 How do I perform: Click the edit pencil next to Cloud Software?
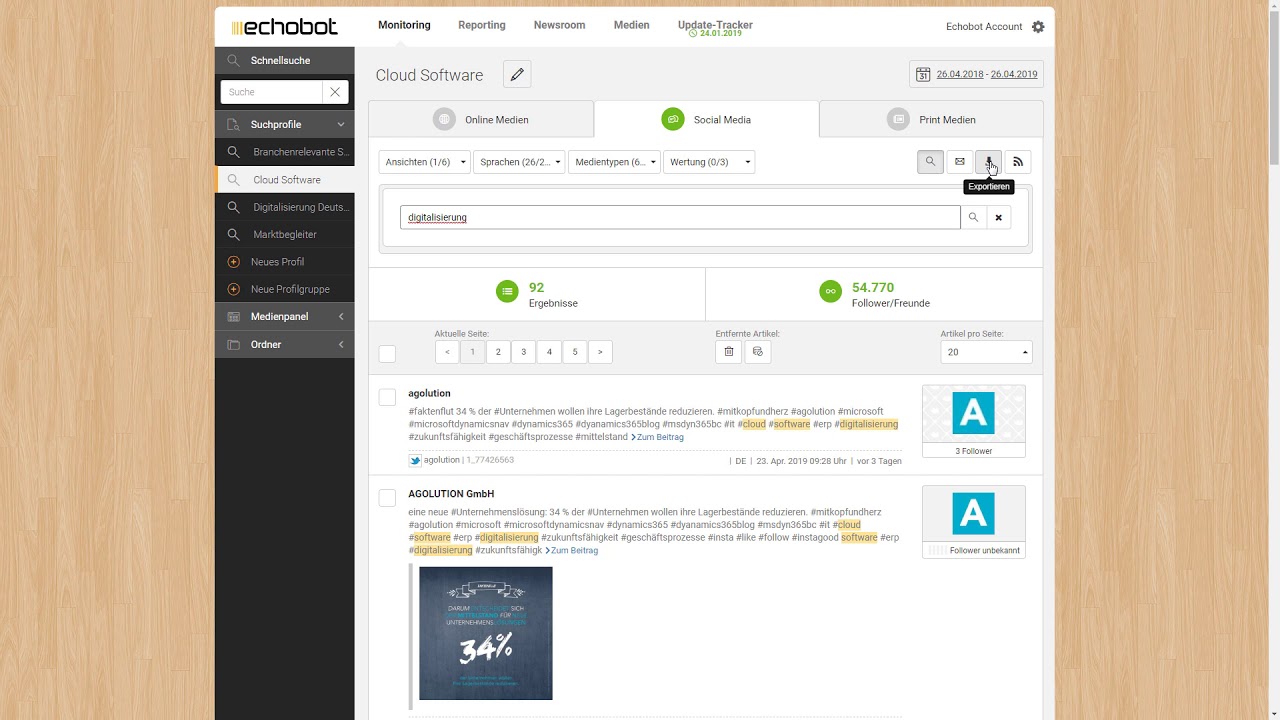(x=517, y=74)
